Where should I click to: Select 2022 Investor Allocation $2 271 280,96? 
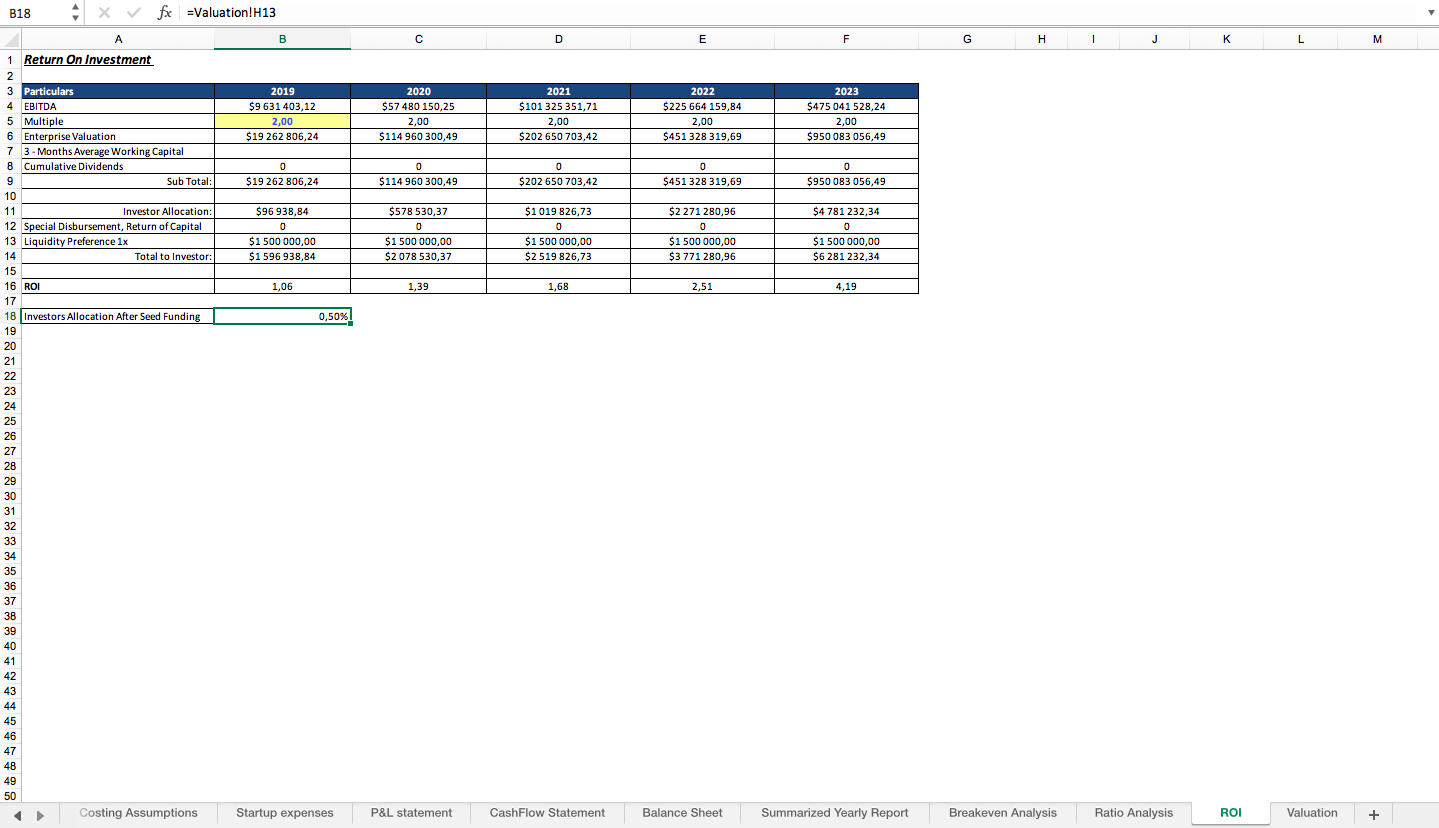pos(702,211)
